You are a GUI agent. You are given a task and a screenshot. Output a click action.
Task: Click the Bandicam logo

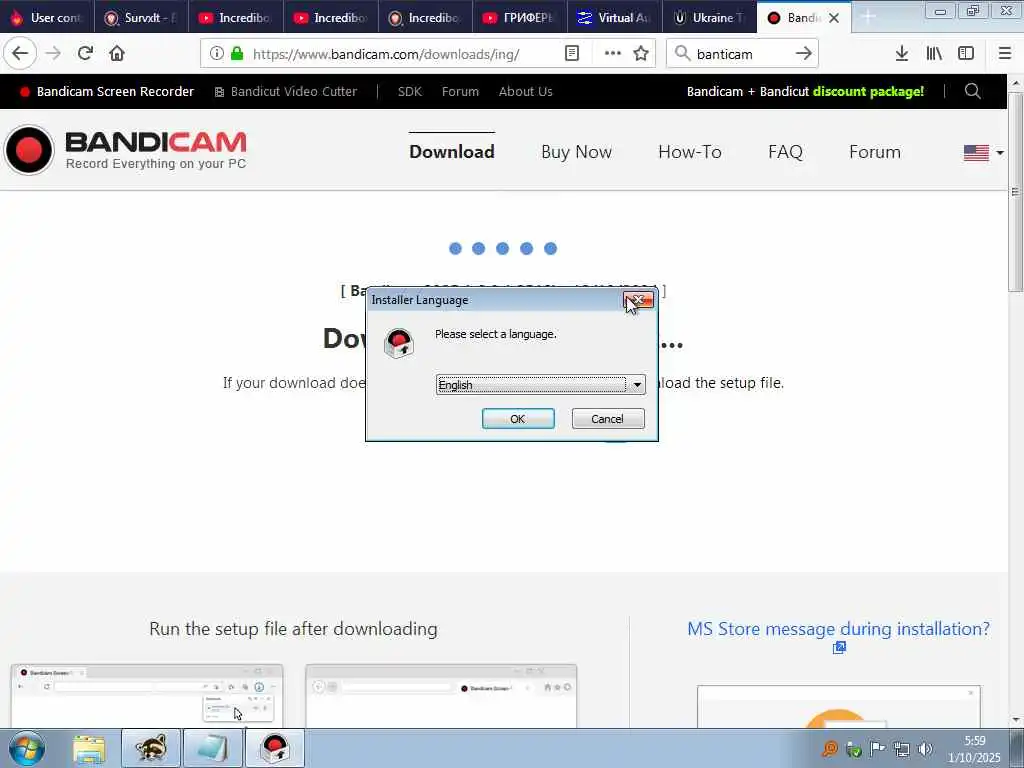(125, 150)
